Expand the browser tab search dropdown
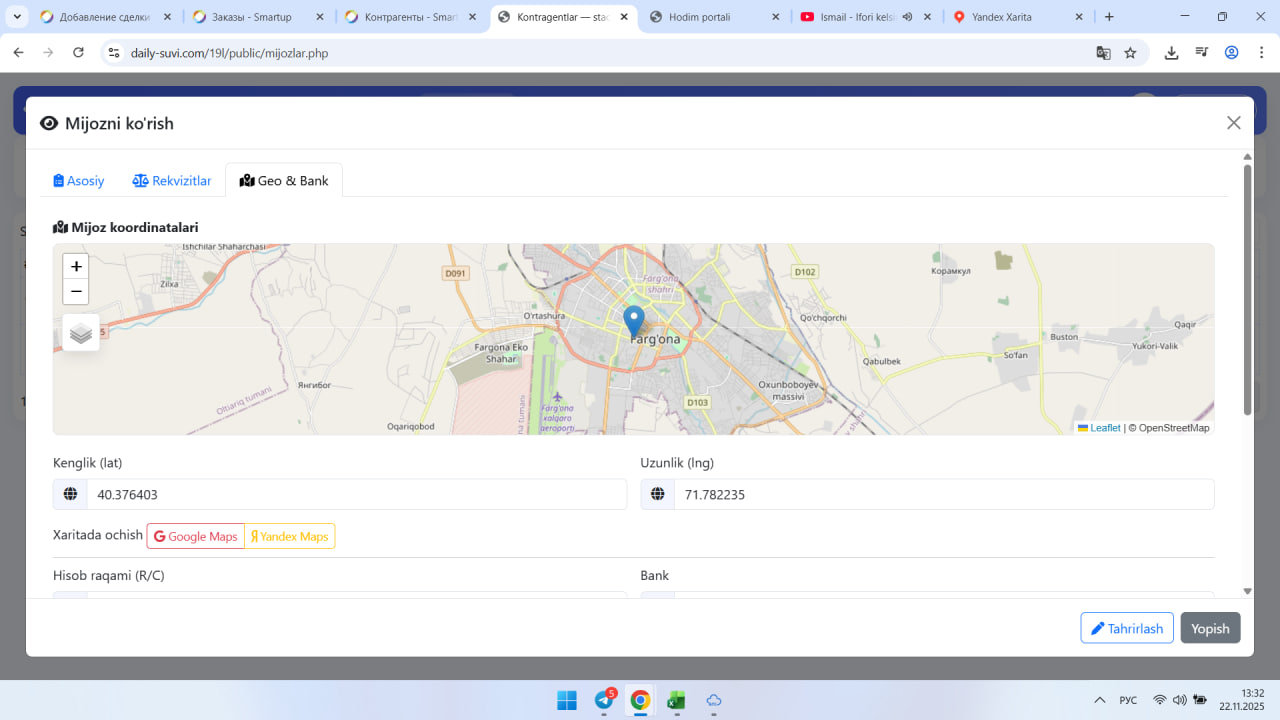 click(x=18, y=17)
